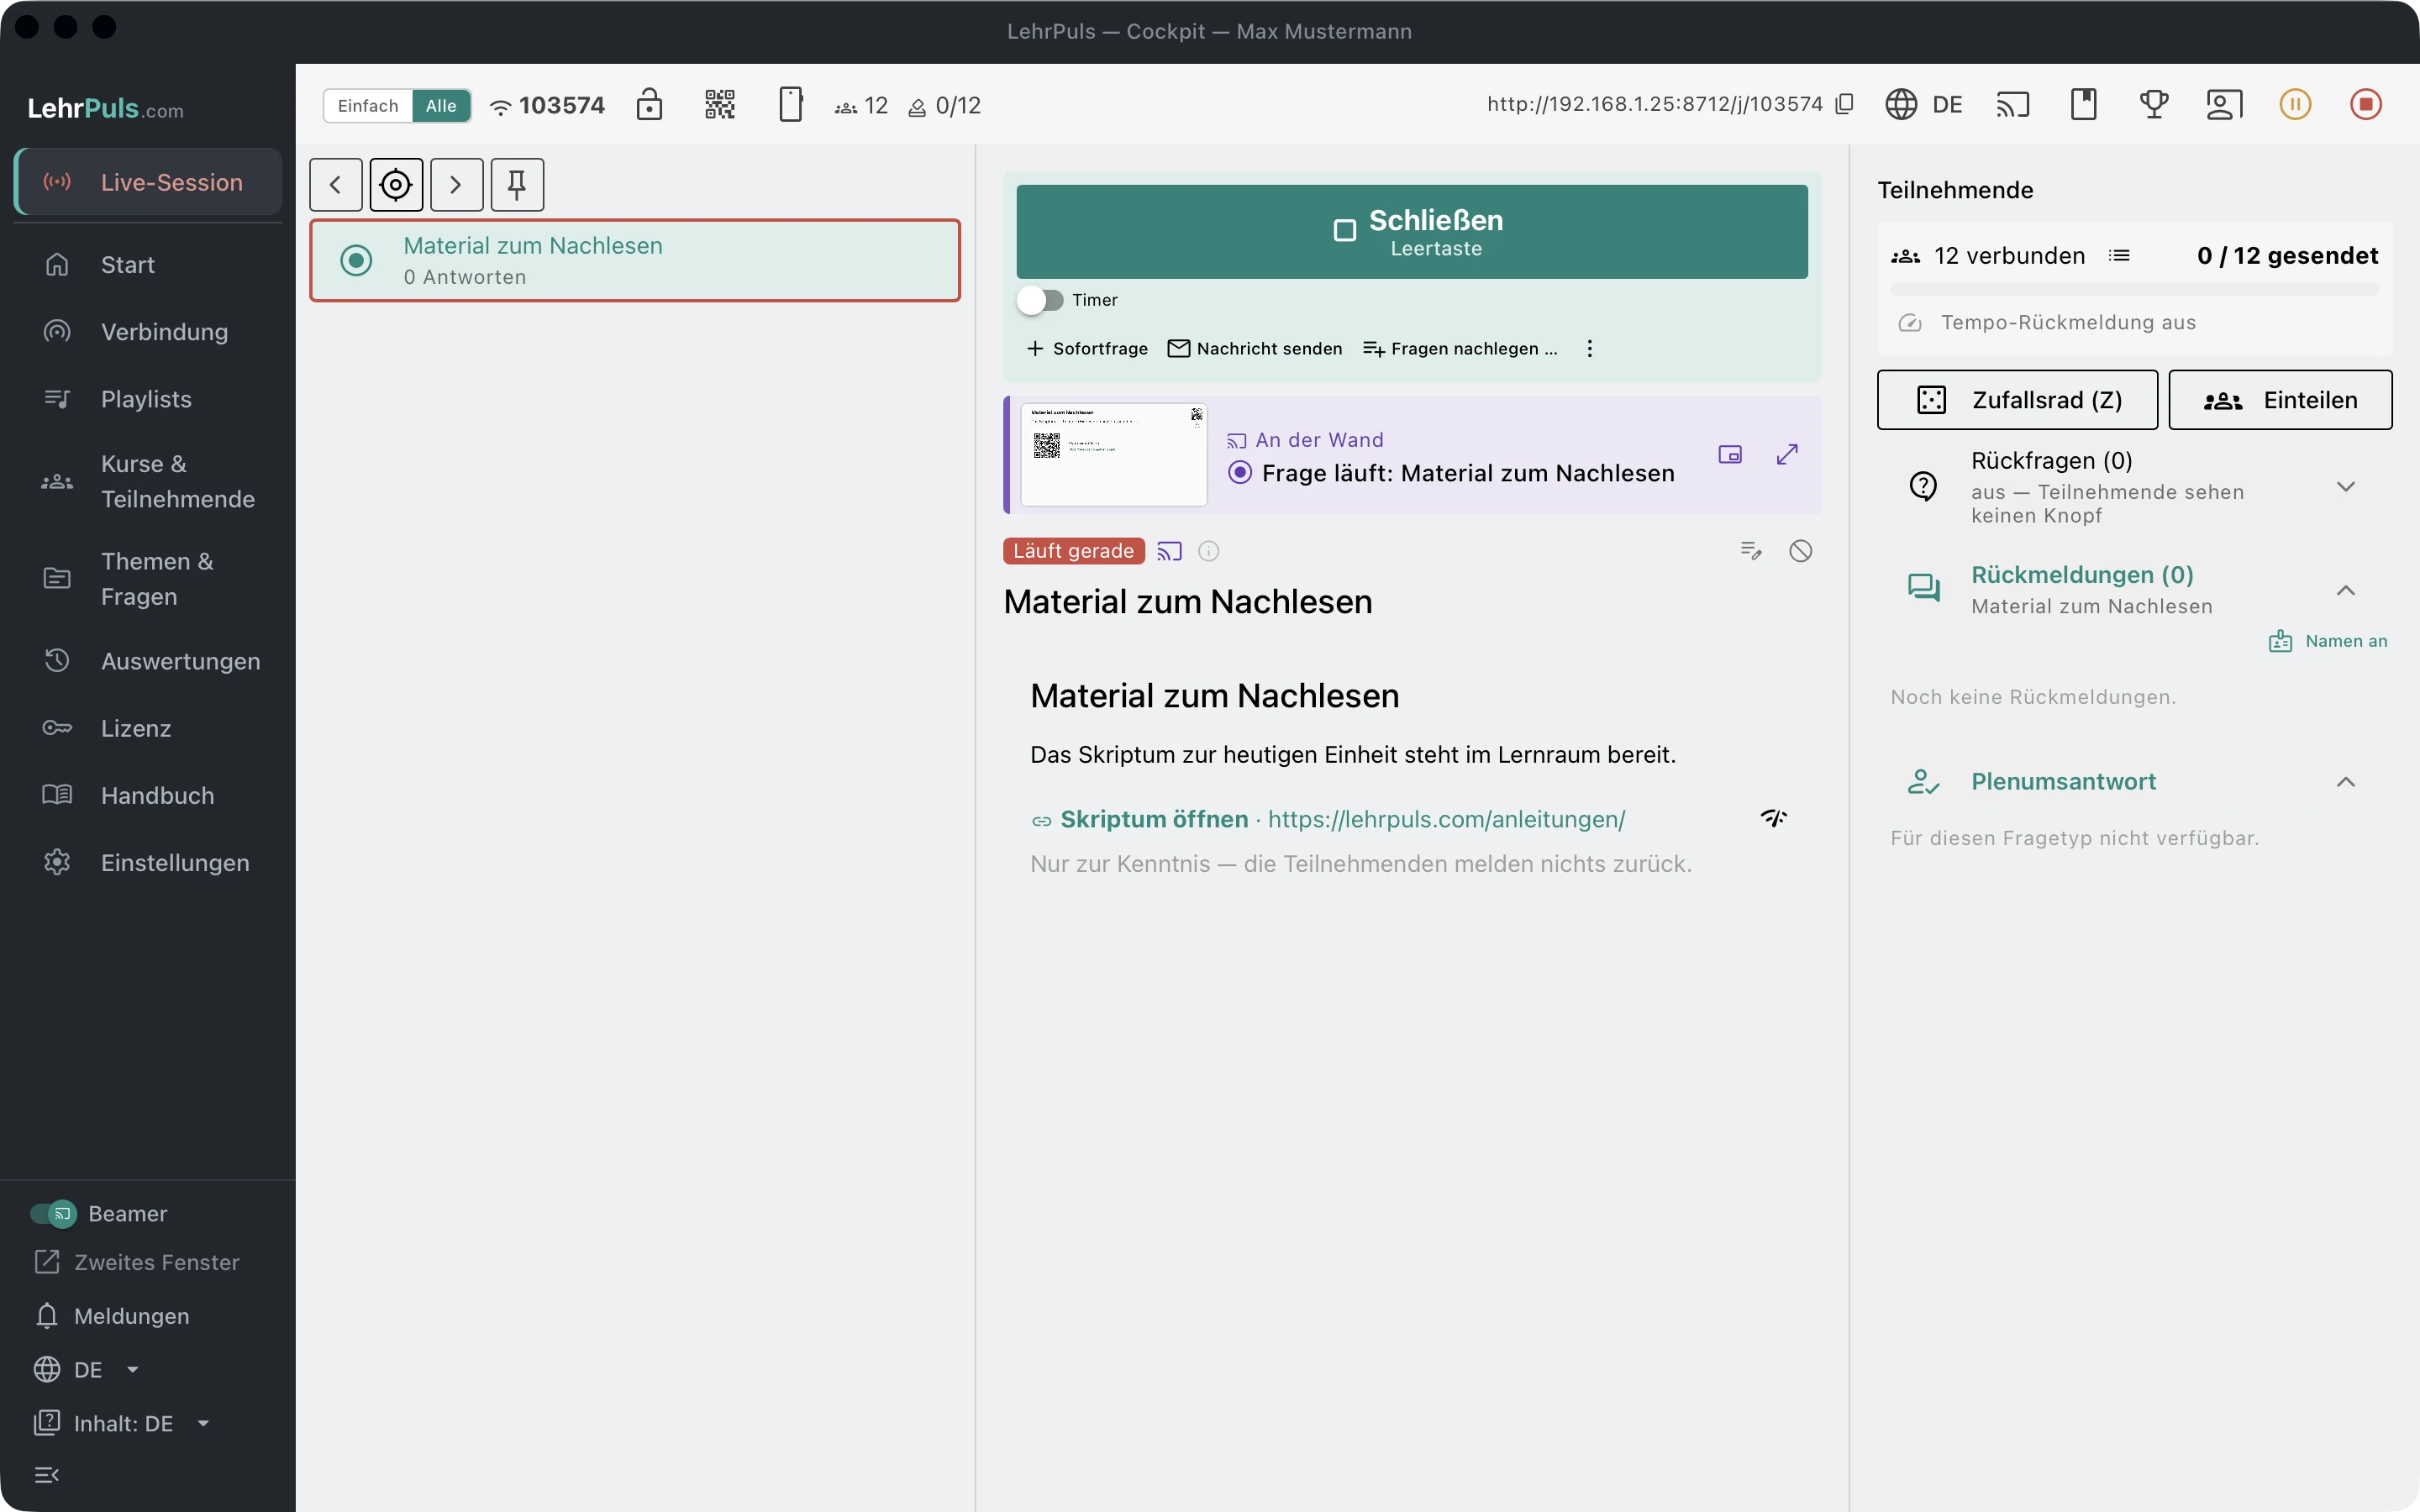Open the trophy leaderboard icon

coord(2154,105)
